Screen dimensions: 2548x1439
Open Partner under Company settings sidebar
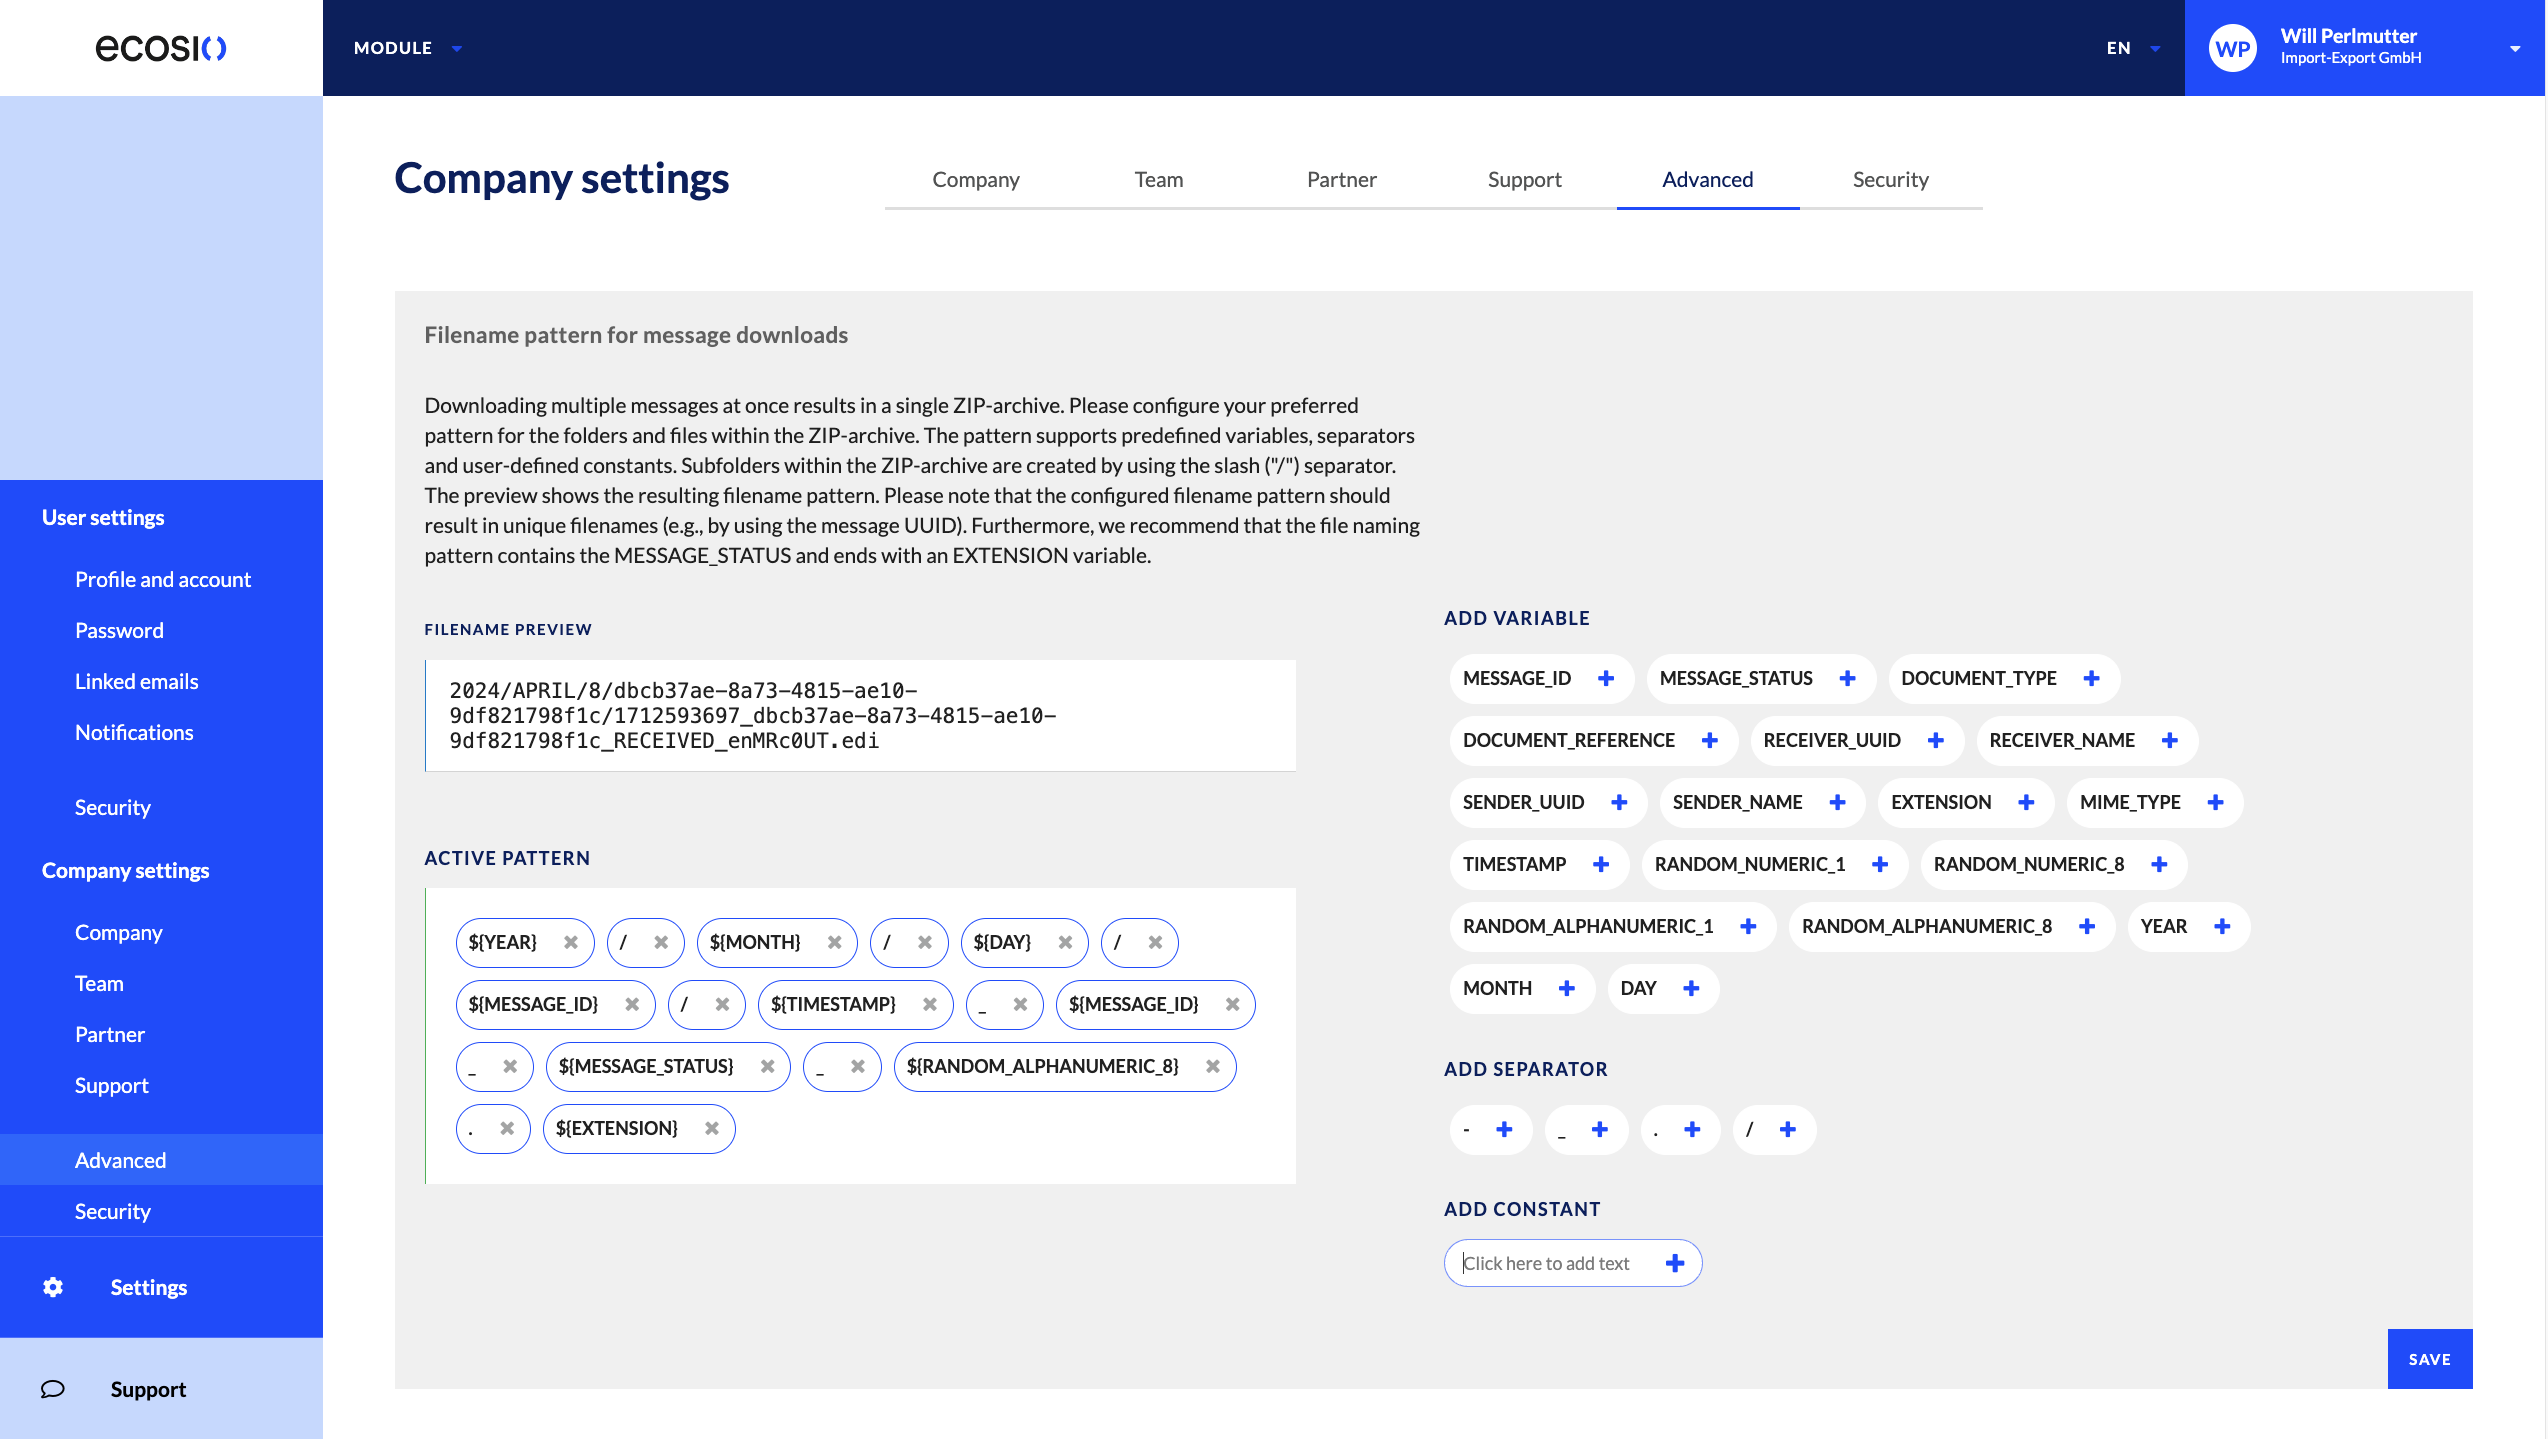coord(110,1034)
